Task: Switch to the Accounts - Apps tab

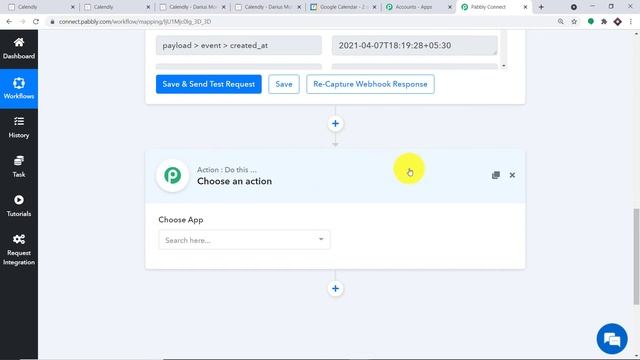Action: click(418, 7)
